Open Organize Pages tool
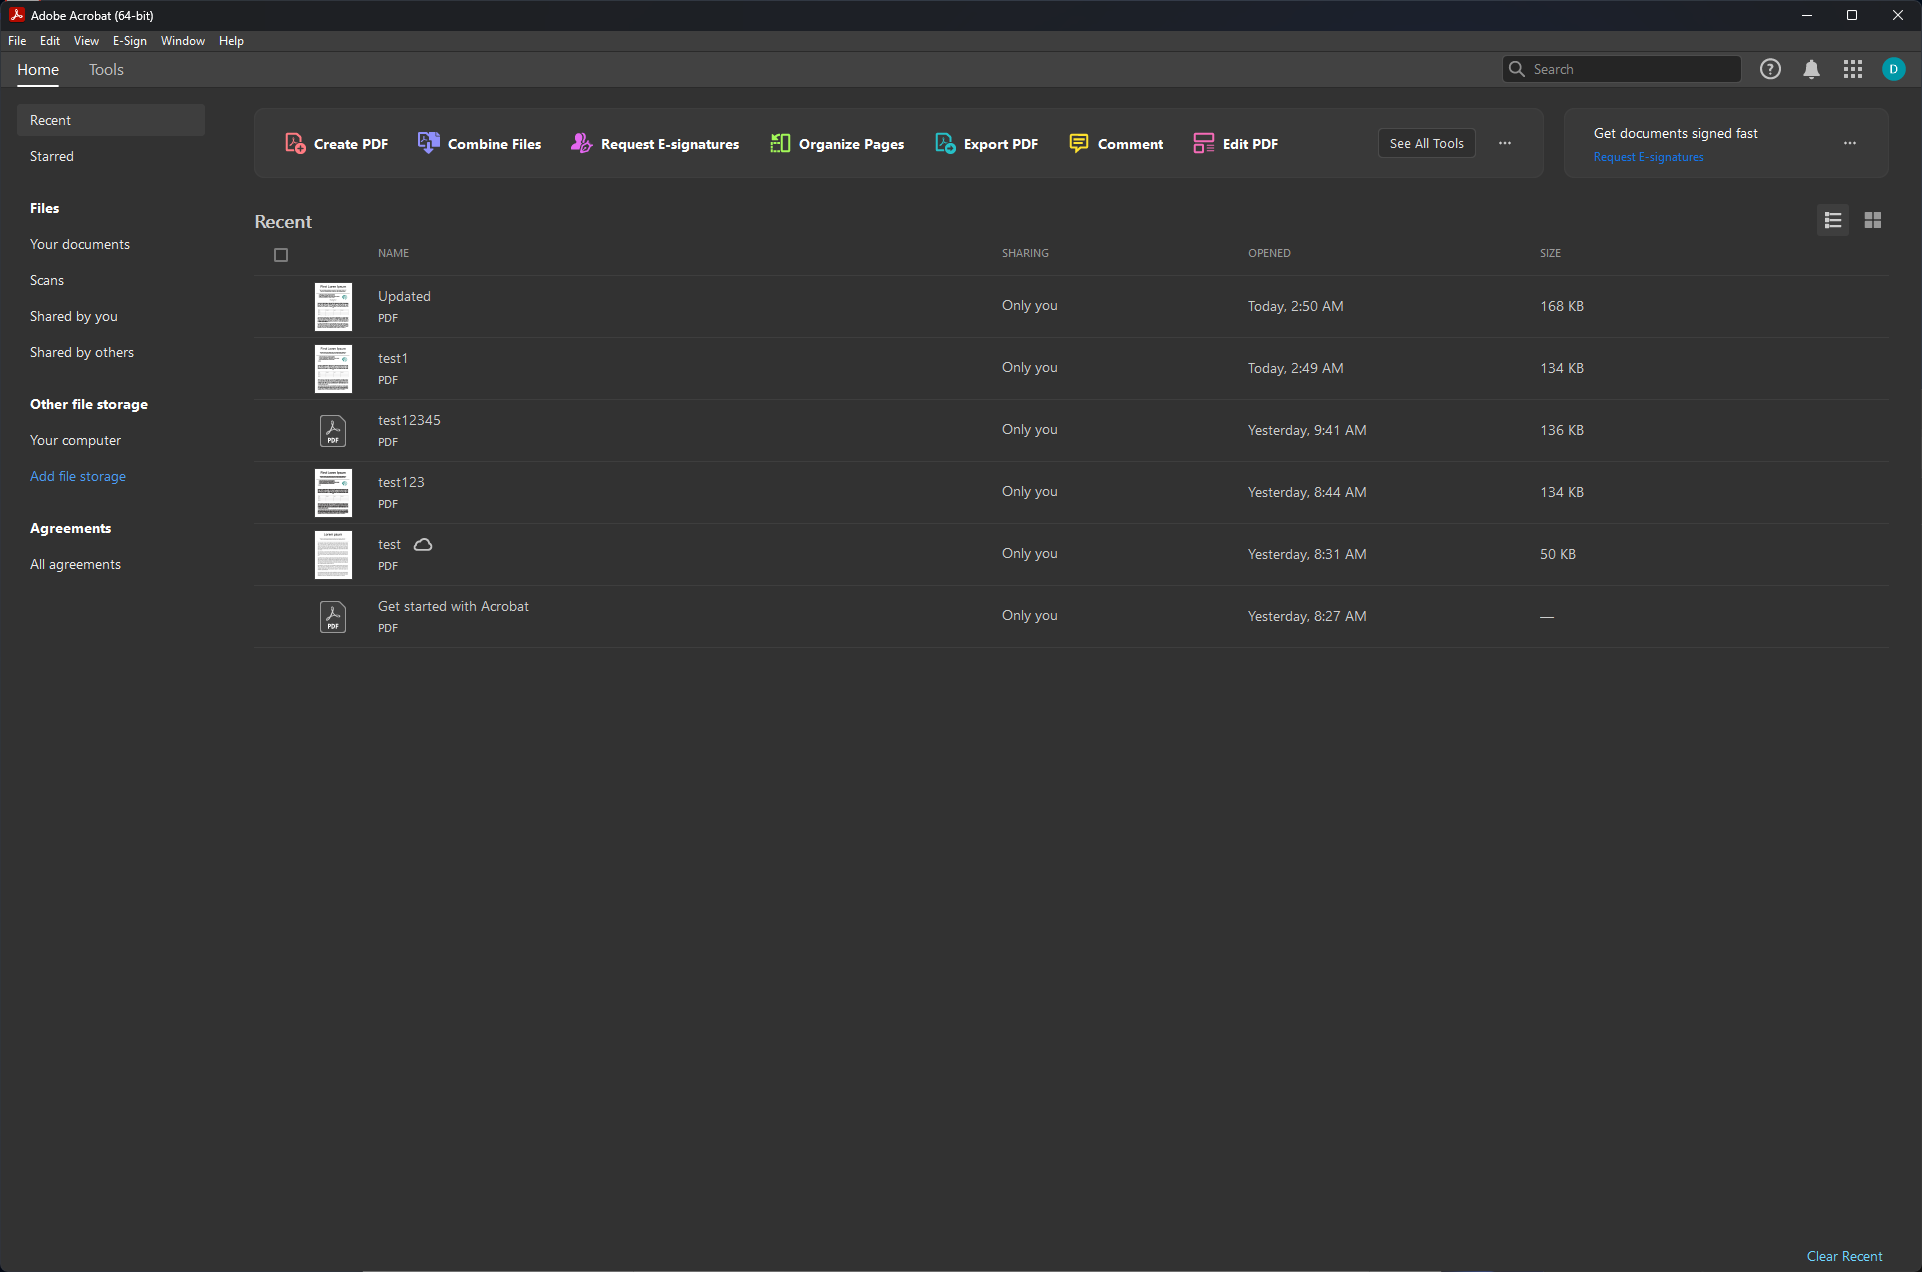This screenshot has height=1272, width=1922. pos(837,144)
